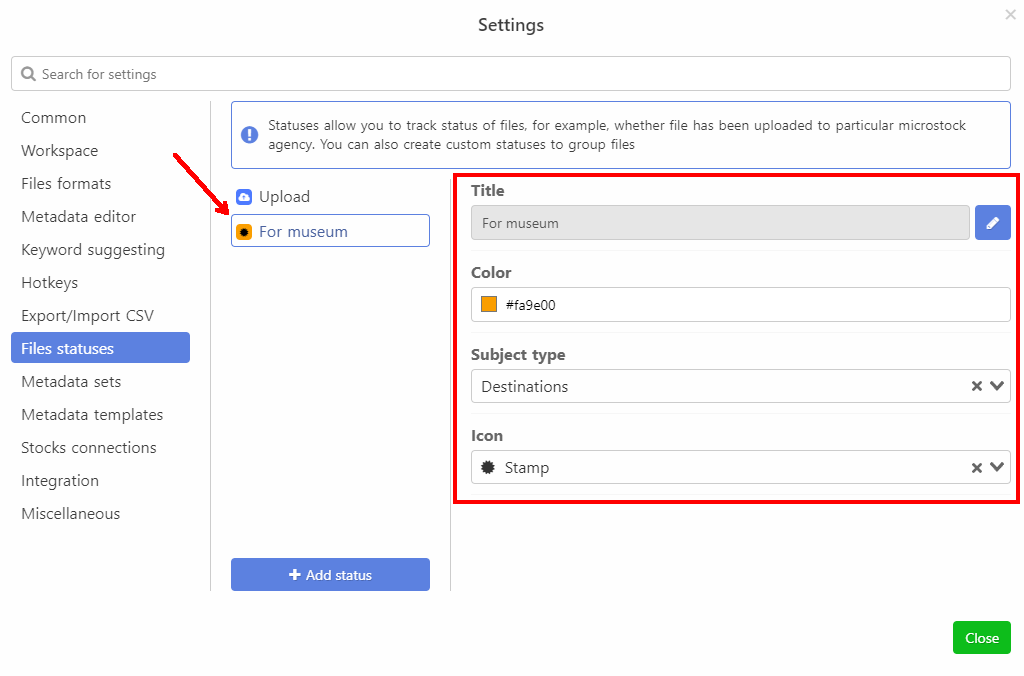1024x676 pixels.
Task: Go to Workspace settings
Action: (x=59, y=151)
